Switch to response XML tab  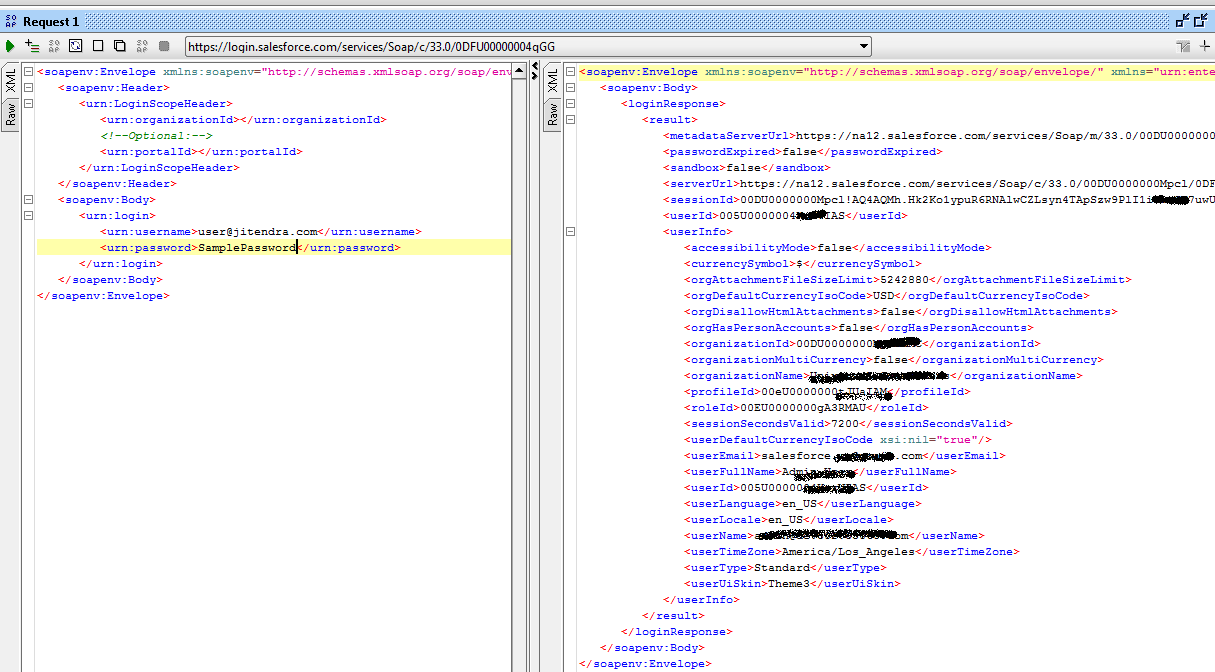point(552,82)
